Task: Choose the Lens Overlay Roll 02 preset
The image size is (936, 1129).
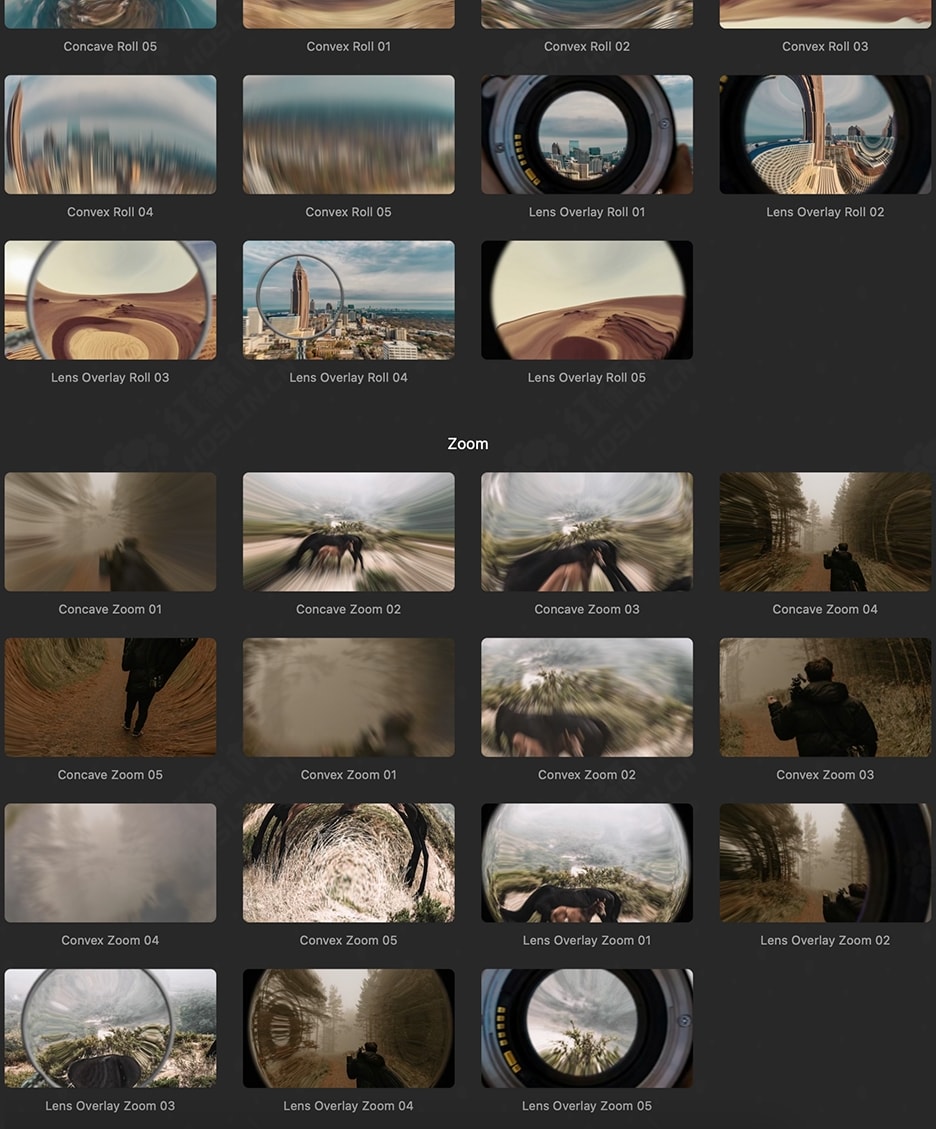Action: coord(825,135)
